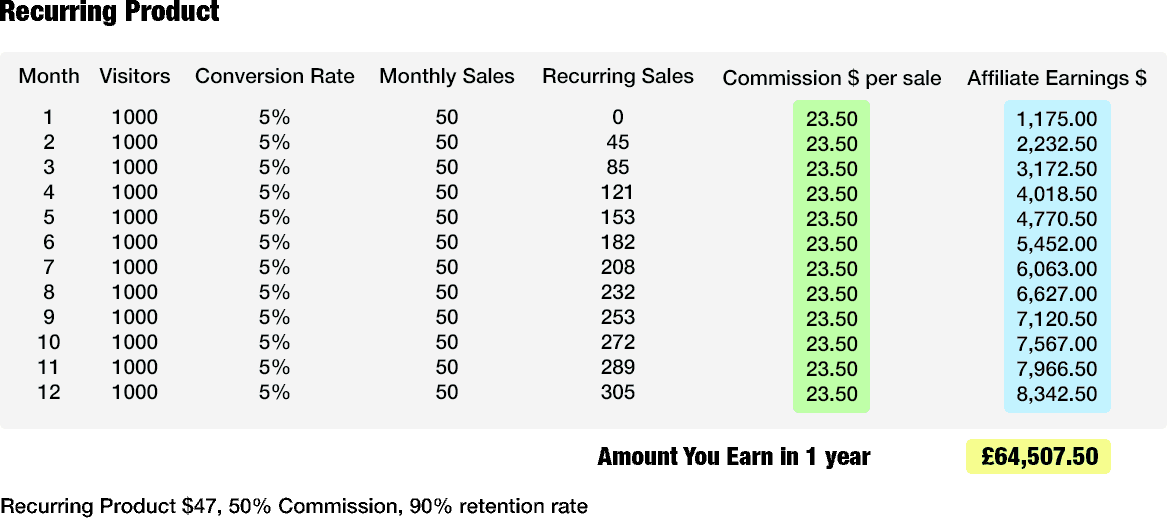
Task: Select earnings cell 7,966.50
Action: click(x=1057, y=369)
